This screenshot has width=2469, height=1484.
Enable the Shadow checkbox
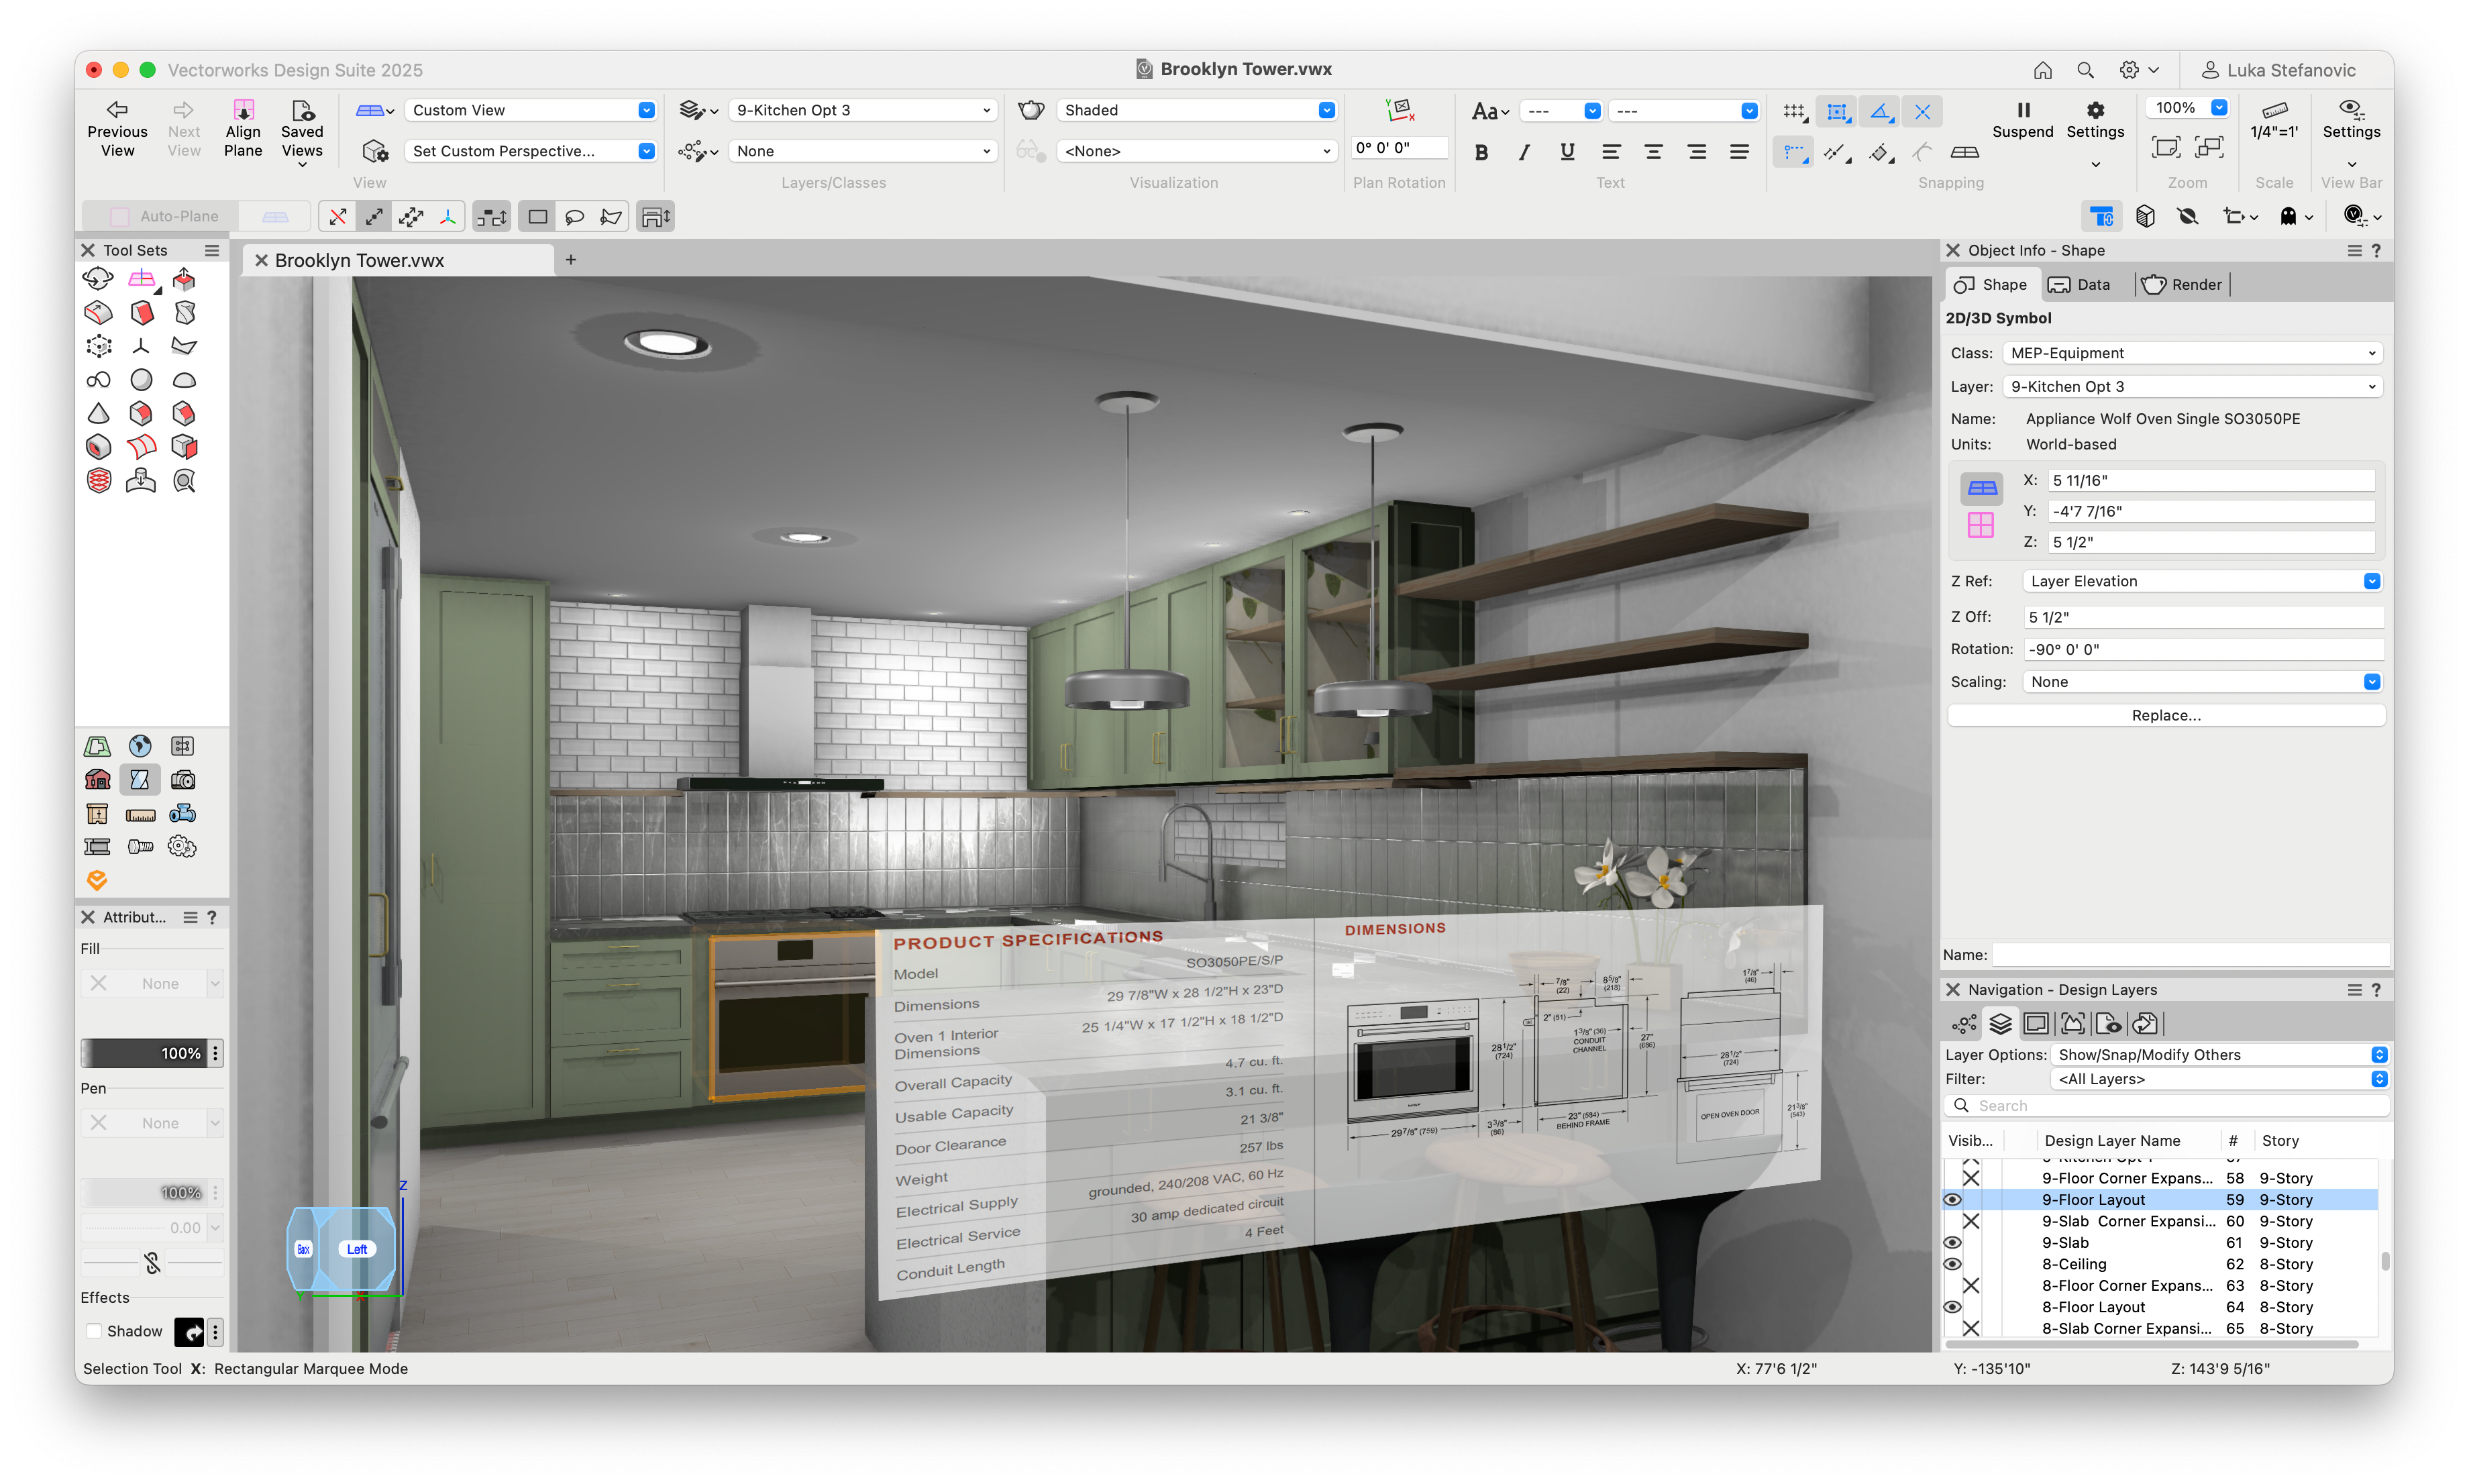[94, 1331]
